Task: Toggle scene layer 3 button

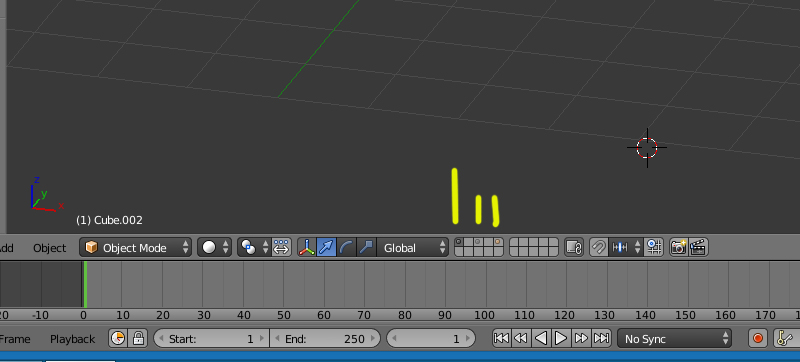Action: click(478, 243)
